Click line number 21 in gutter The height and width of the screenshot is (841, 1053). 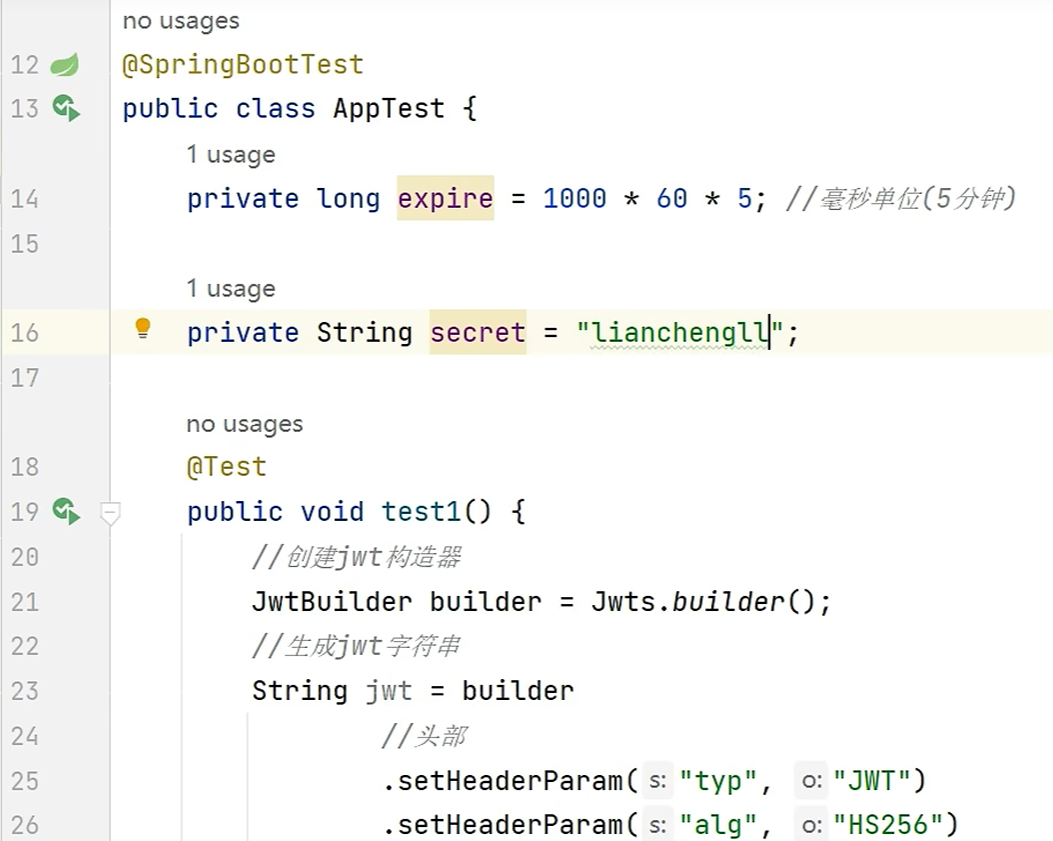[25, 601]
